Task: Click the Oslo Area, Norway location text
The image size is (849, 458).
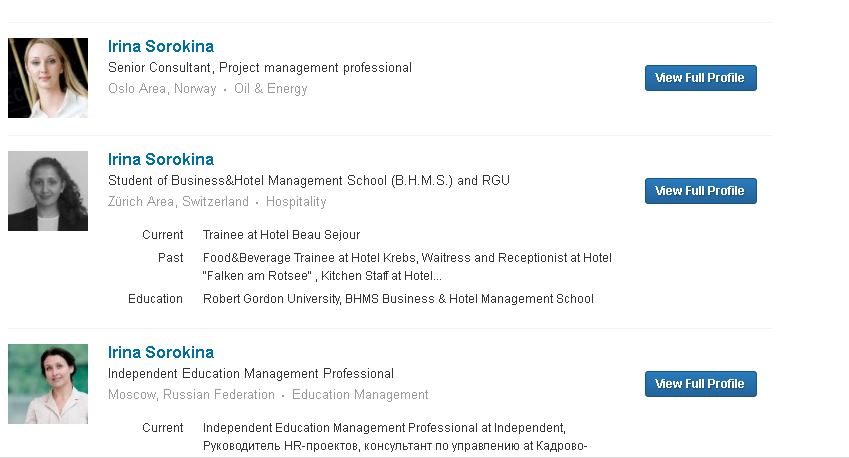Action: (162, 89)
